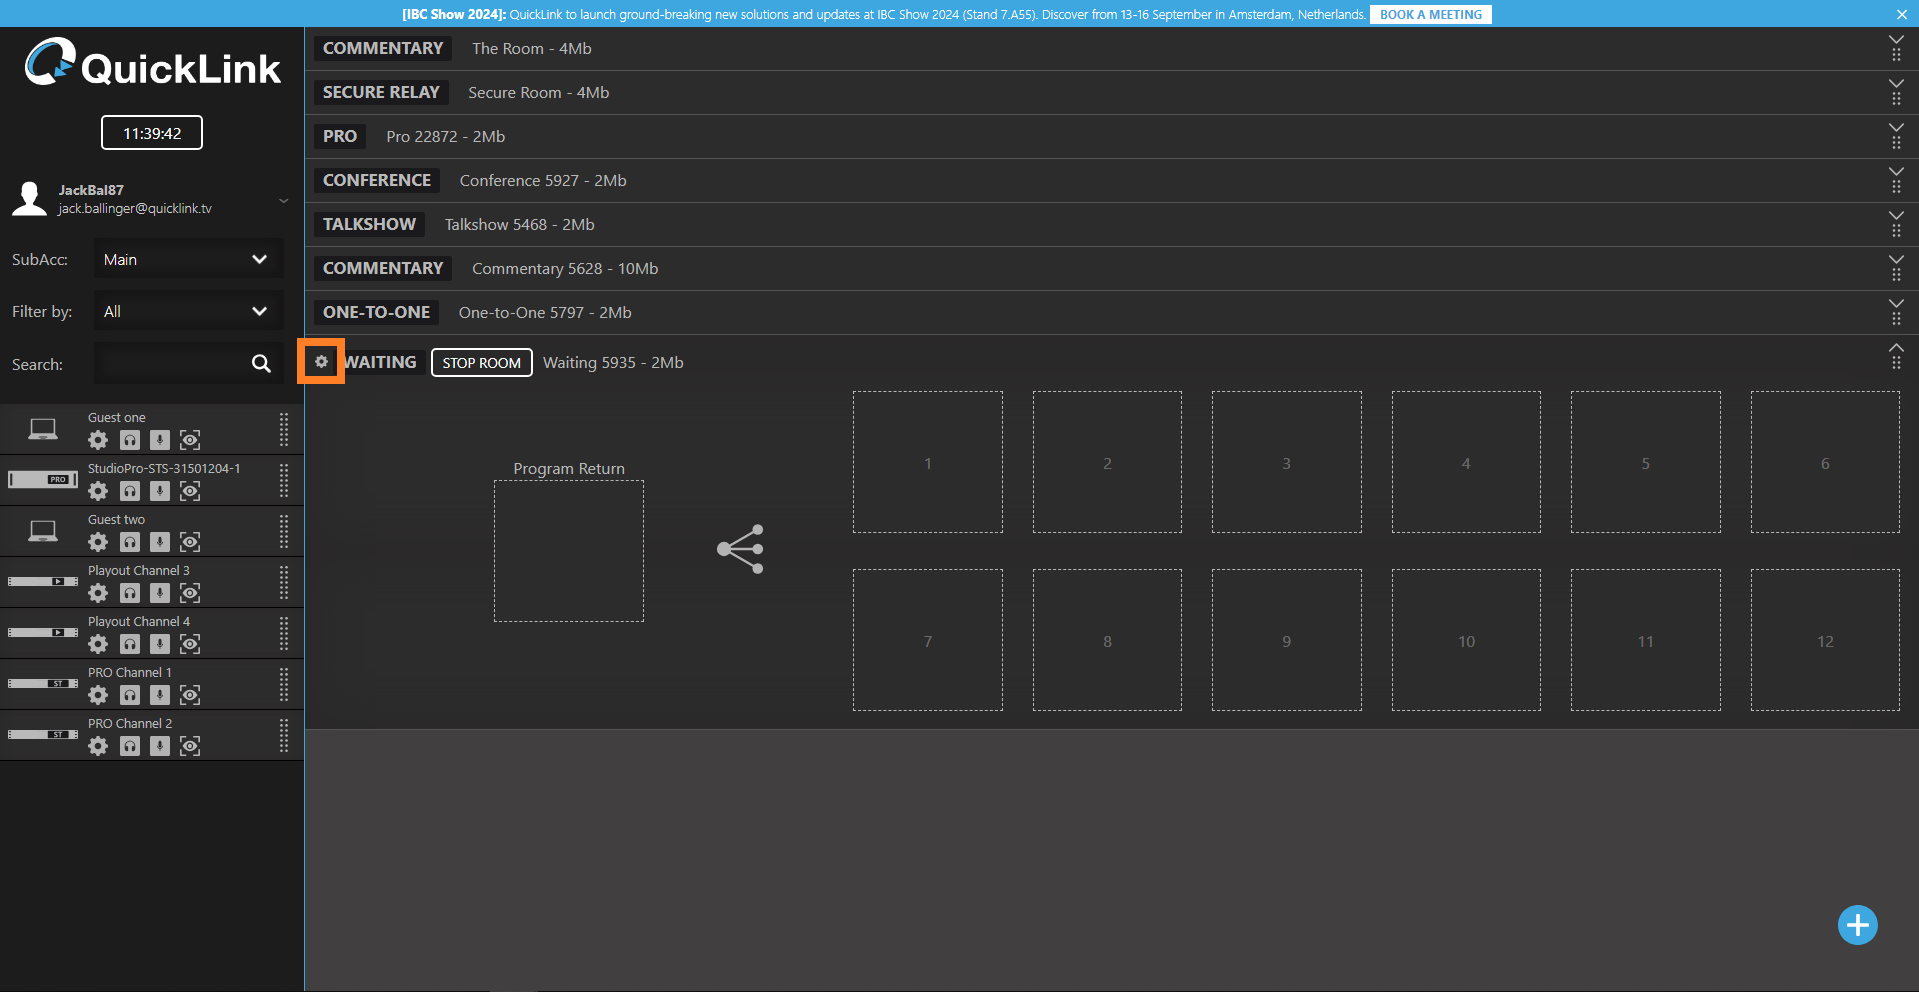The width and height of the screenshot is (1919, 992).
Task: Click the Program Return drop box
Action: [569, 551]
